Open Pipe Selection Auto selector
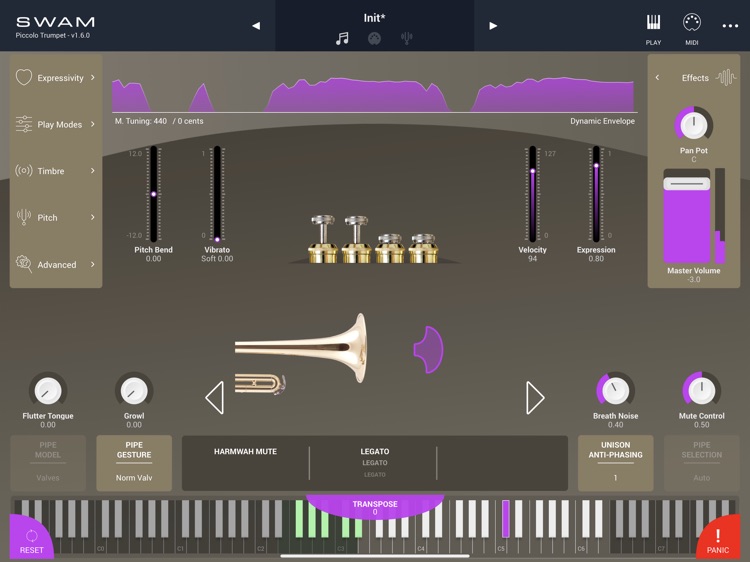This screenshot has width=750, height=562. pos(702,463)
